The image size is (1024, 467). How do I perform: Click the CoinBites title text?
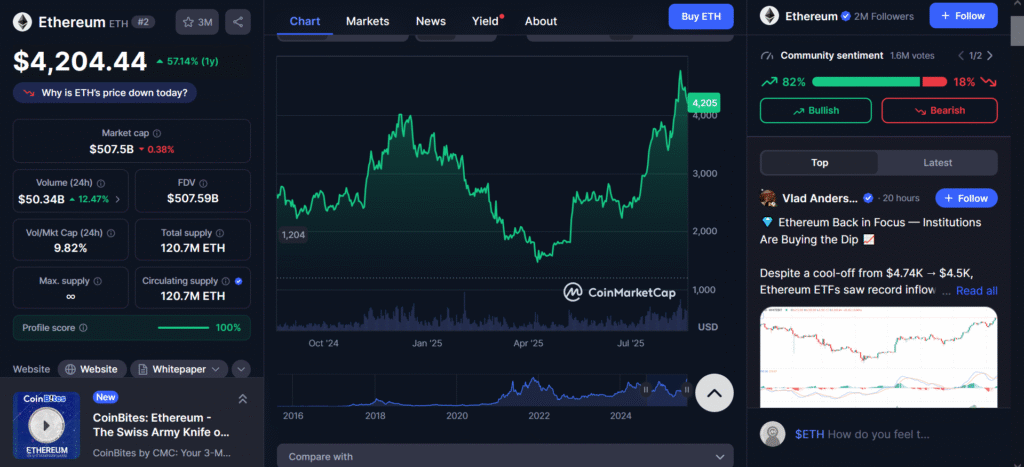point(161,425)
